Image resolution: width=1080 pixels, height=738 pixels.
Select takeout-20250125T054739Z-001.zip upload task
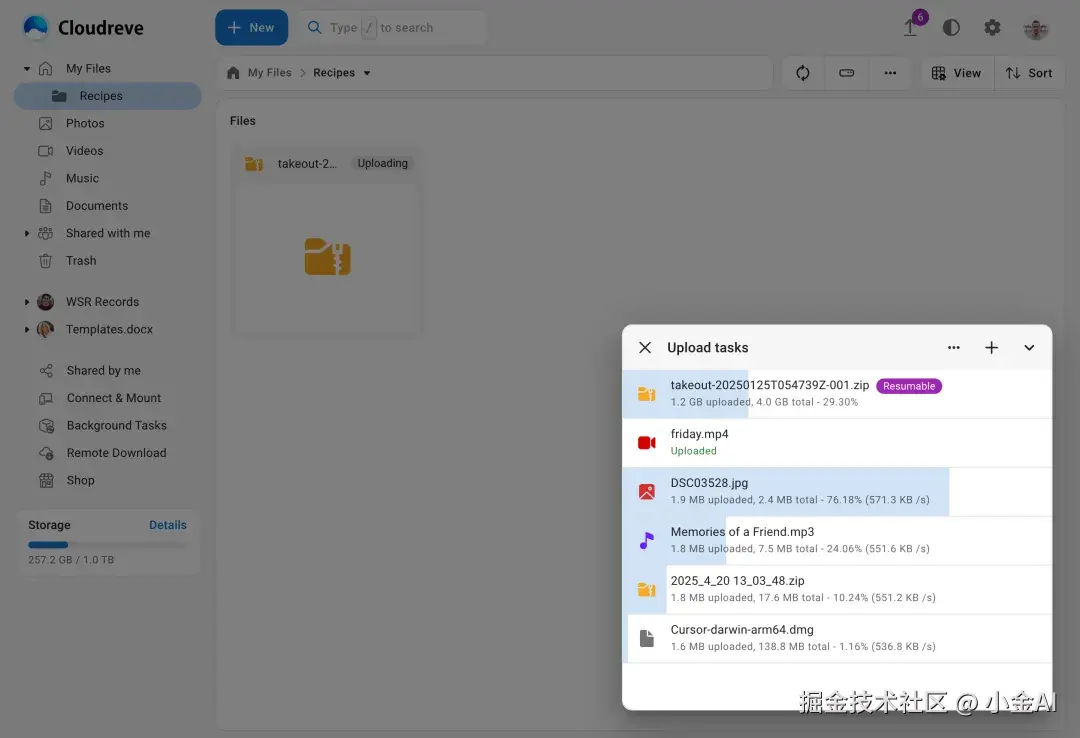point(837,394)
